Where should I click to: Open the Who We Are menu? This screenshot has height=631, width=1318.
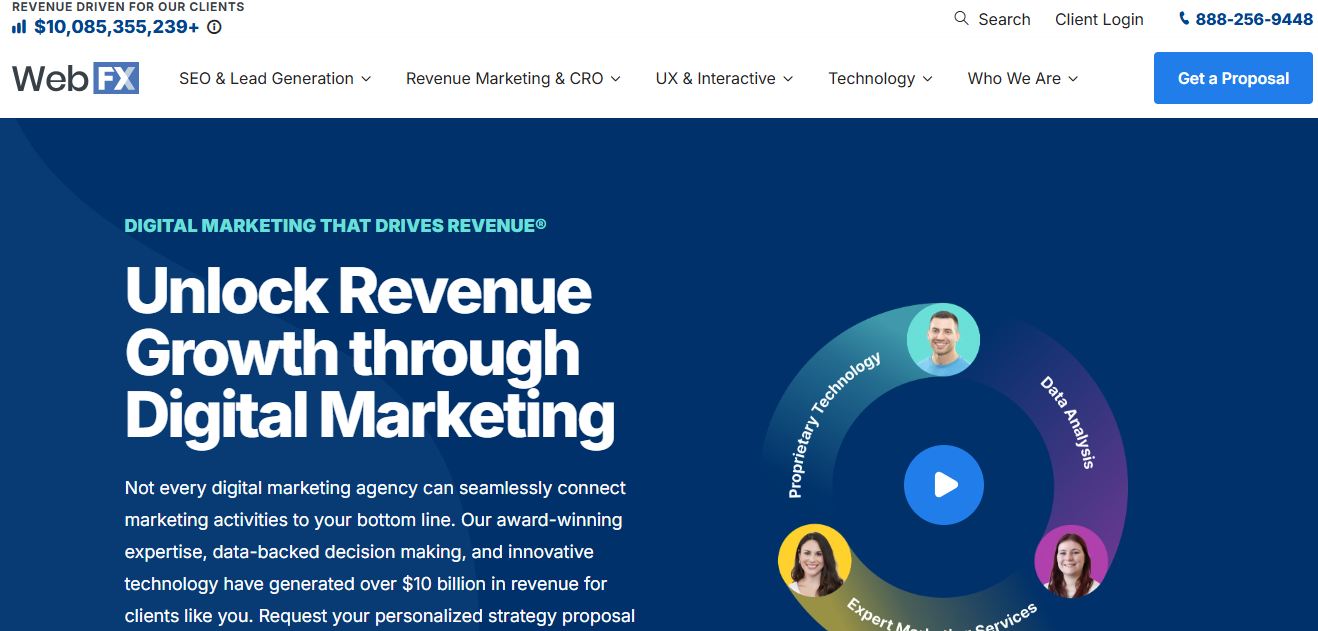1022,78
